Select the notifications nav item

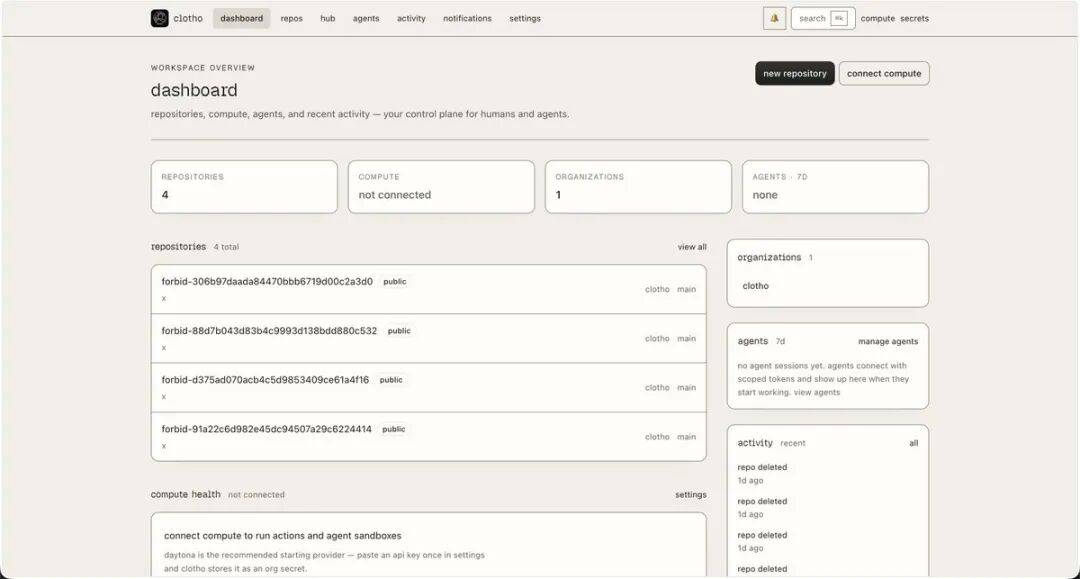(467, 19)
